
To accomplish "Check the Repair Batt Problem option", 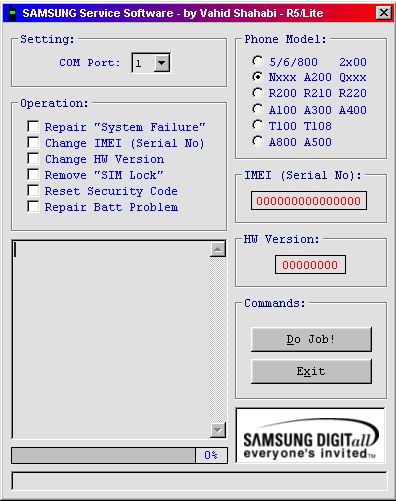I will click(x=33, y=206).
